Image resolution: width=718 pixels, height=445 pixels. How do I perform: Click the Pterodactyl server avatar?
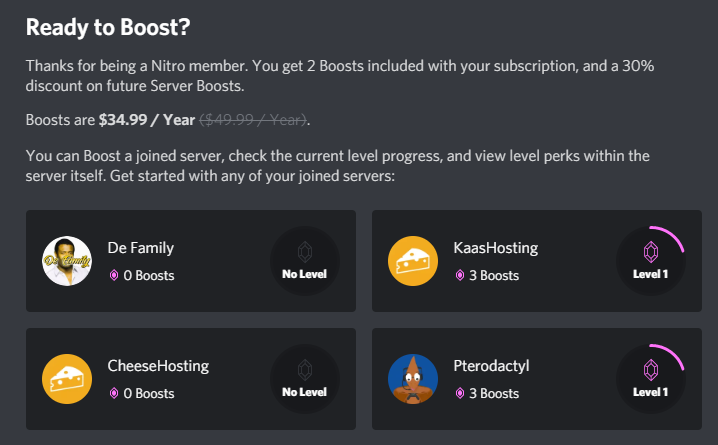413,380
